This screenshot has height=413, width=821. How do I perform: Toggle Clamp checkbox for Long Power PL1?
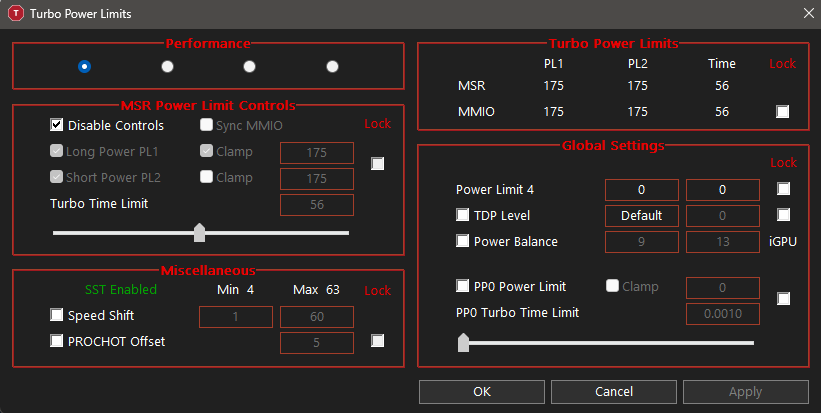[206, 151]
